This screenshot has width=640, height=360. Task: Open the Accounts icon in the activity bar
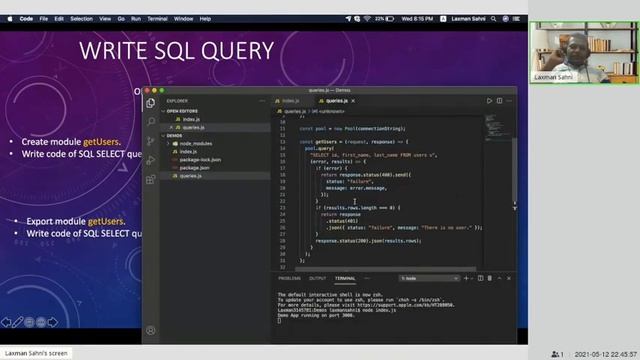pos(151,330)
